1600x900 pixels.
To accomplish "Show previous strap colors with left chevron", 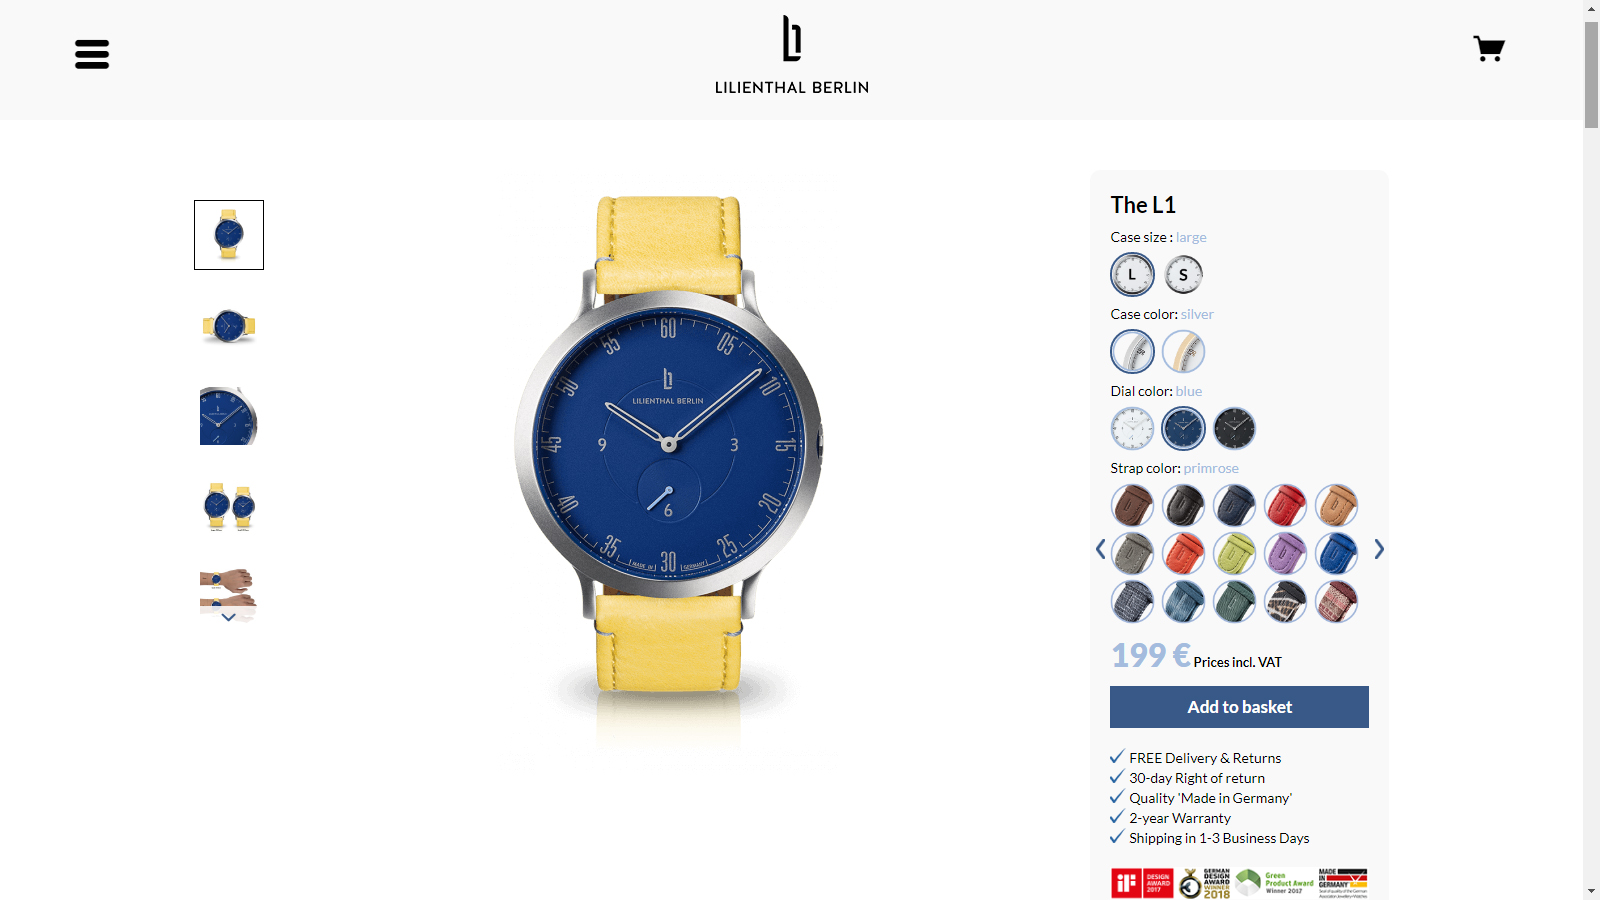I will click(1100, 549).
